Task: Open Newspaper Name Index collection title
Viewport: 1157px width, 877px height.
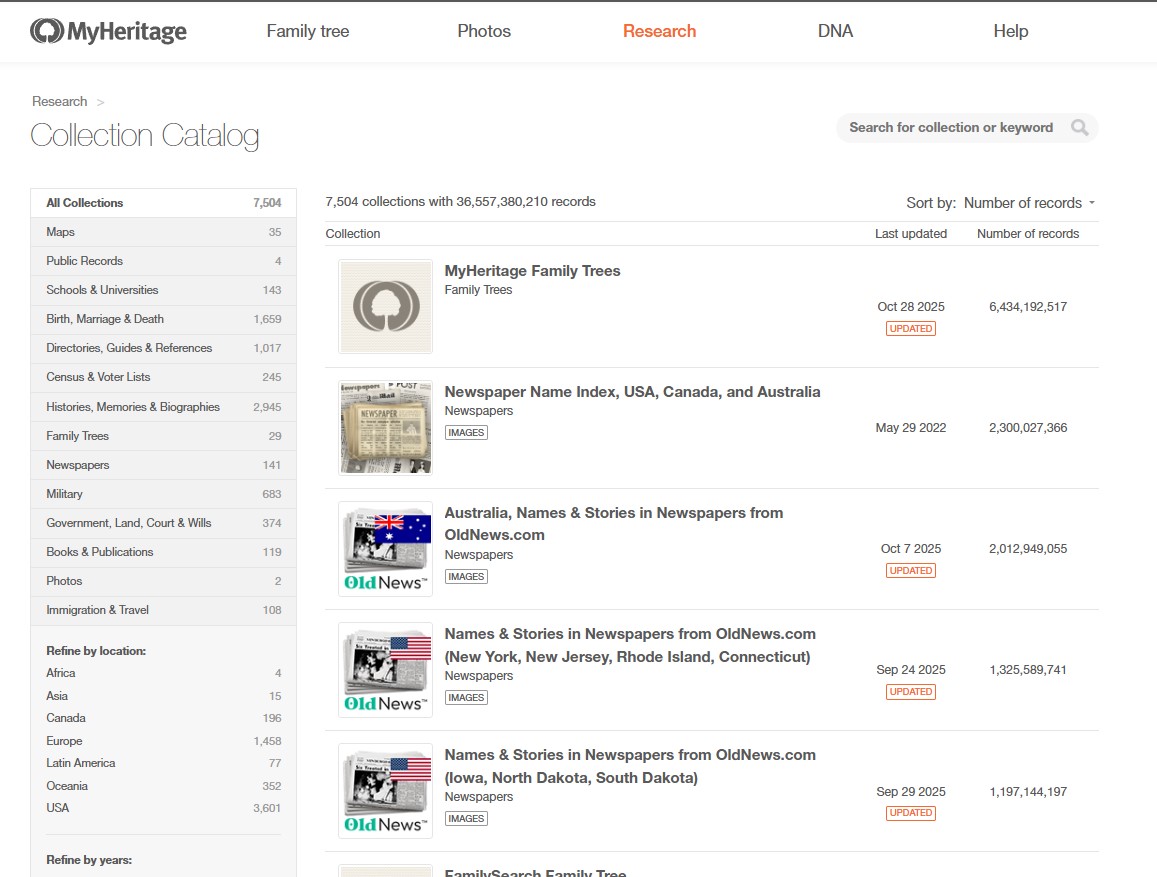Action: 632,392
